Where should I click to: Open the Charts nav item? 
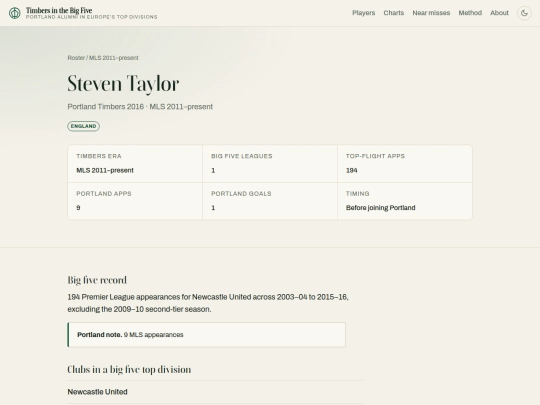[x=394, y=13]
